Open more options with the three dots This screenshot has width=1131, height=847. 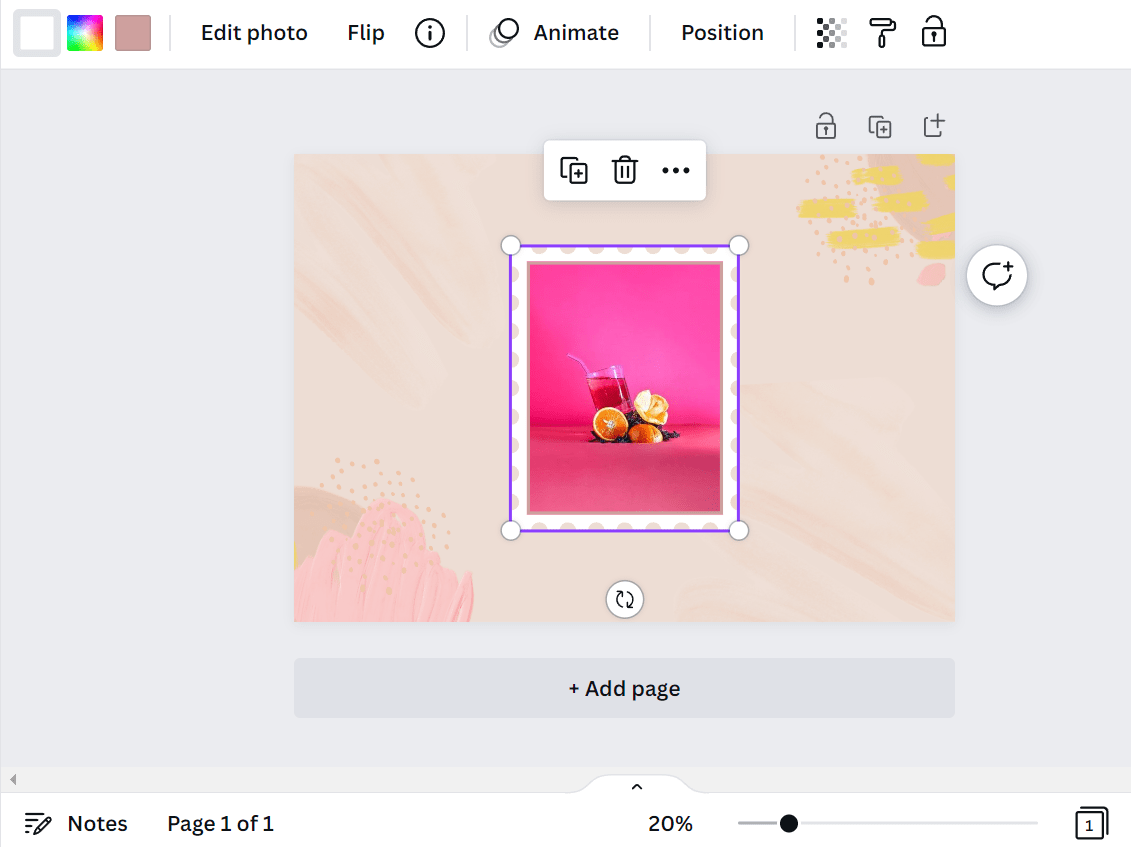pyautogui.click(x=676, y=170)
